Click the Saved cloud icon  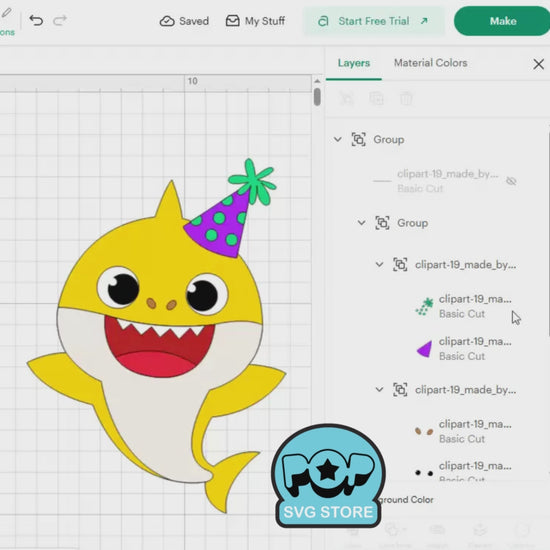(167, 21)
